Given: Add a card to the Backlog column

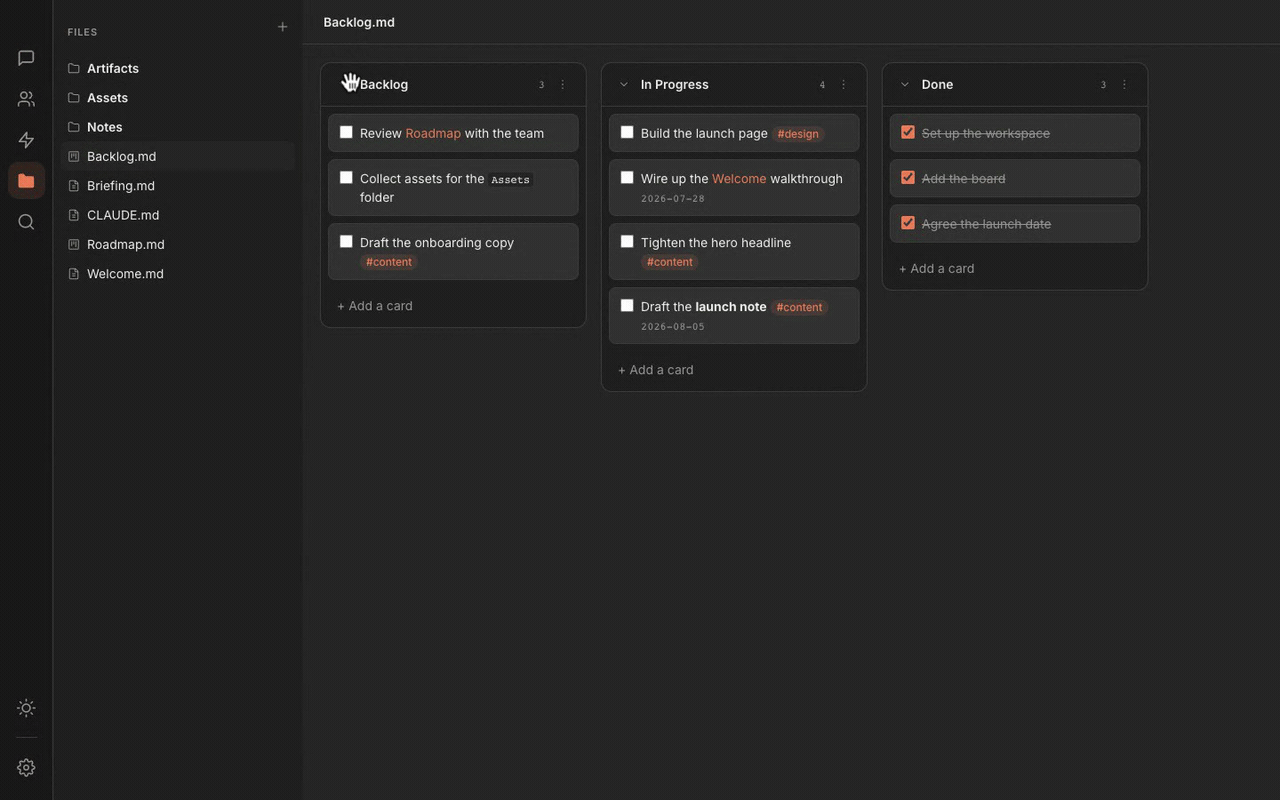Looking at the screenshot, I should [375, 306].
